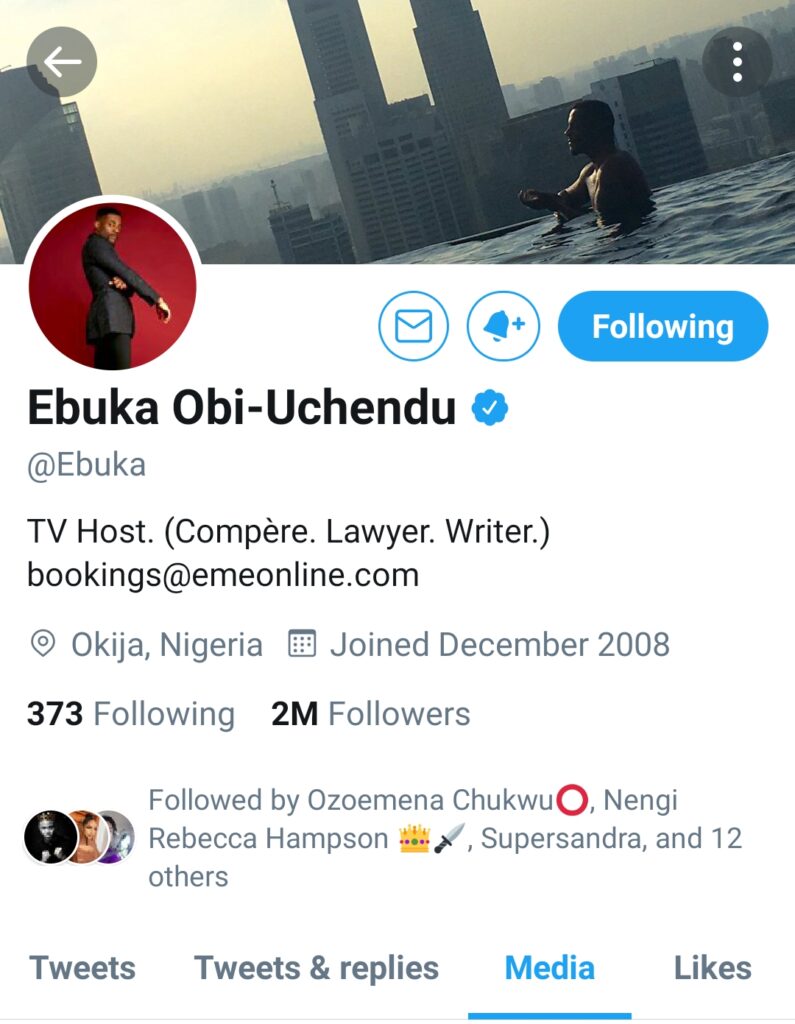Viewport: 795px width, 1024px height.
Task: Tap the location pin icon near Okija
Action: (43, 644)
